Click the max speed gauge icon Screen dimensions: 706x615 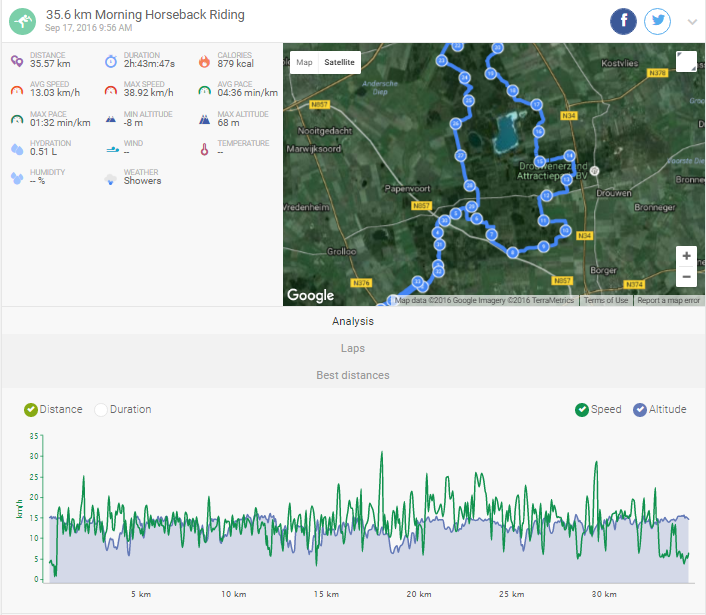(111, 90)
